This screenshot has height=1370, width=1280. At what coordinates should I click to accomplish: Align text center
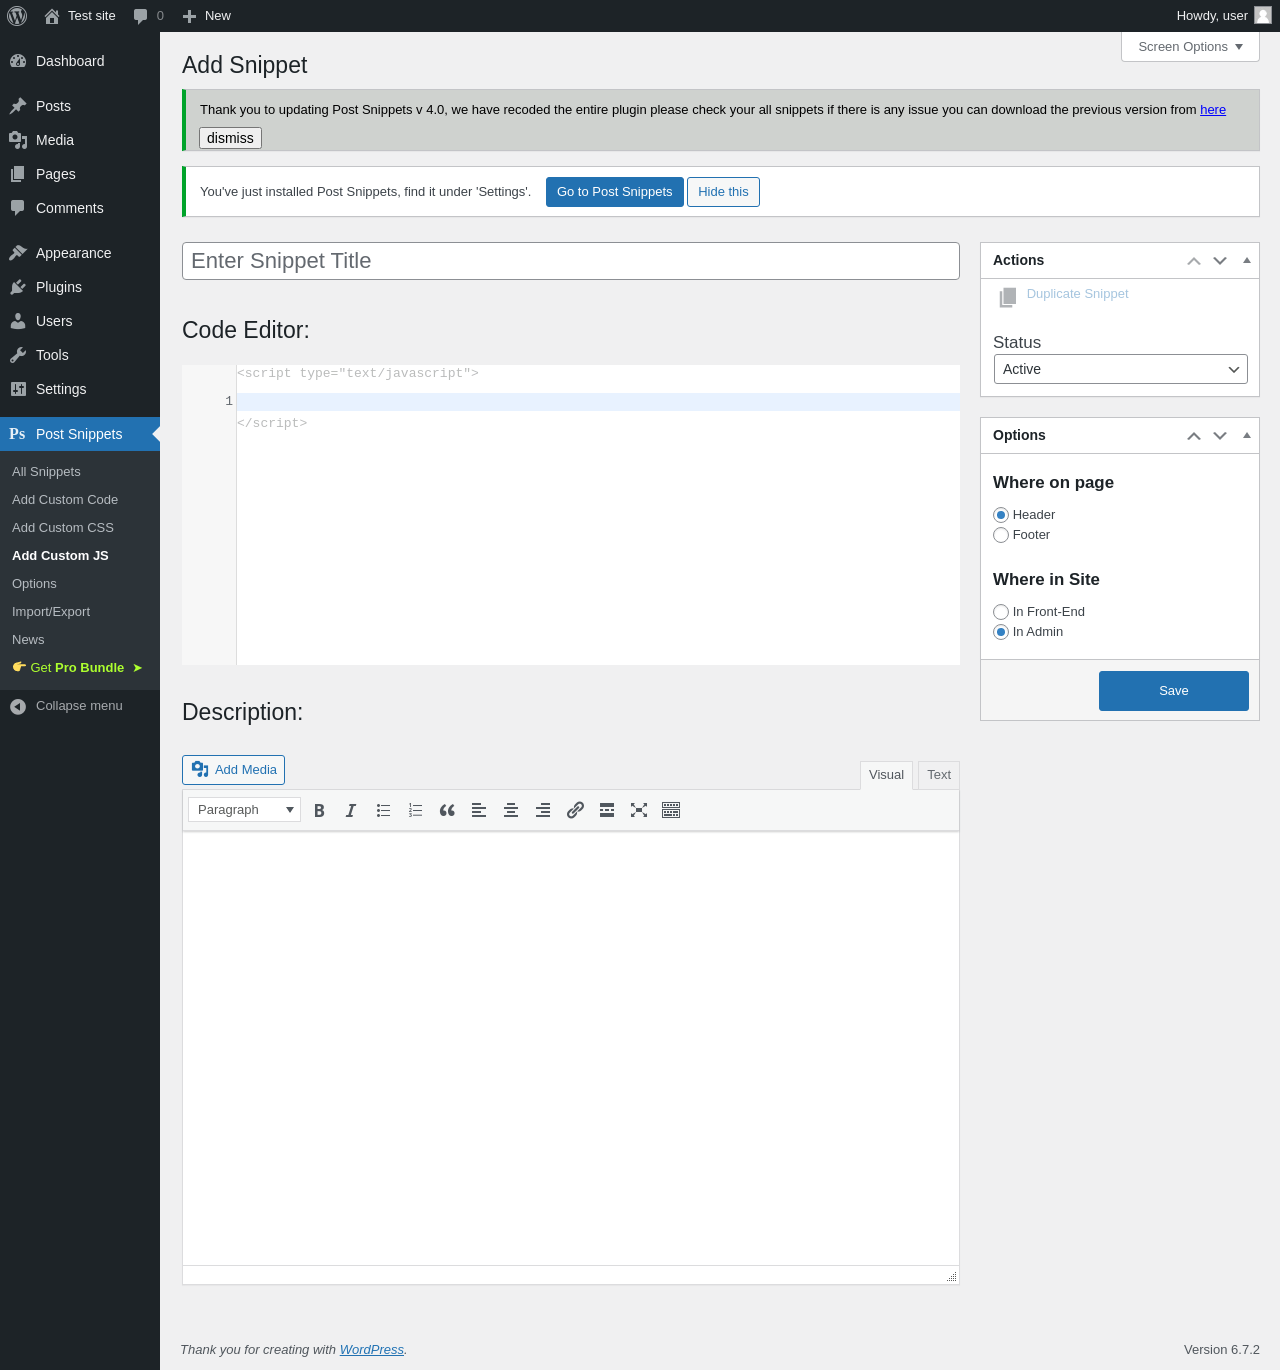[x=511, y=810]
